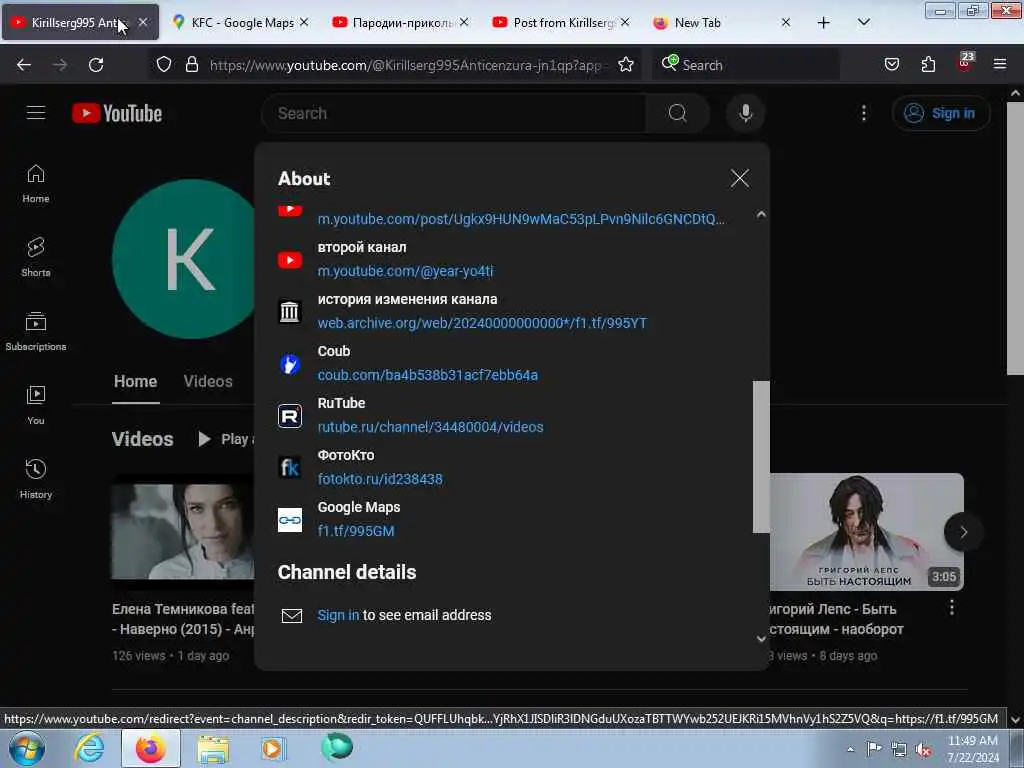1024x768 pixels.
Task: Click the ФотоКто logo icon
Action: coord(290,468)
